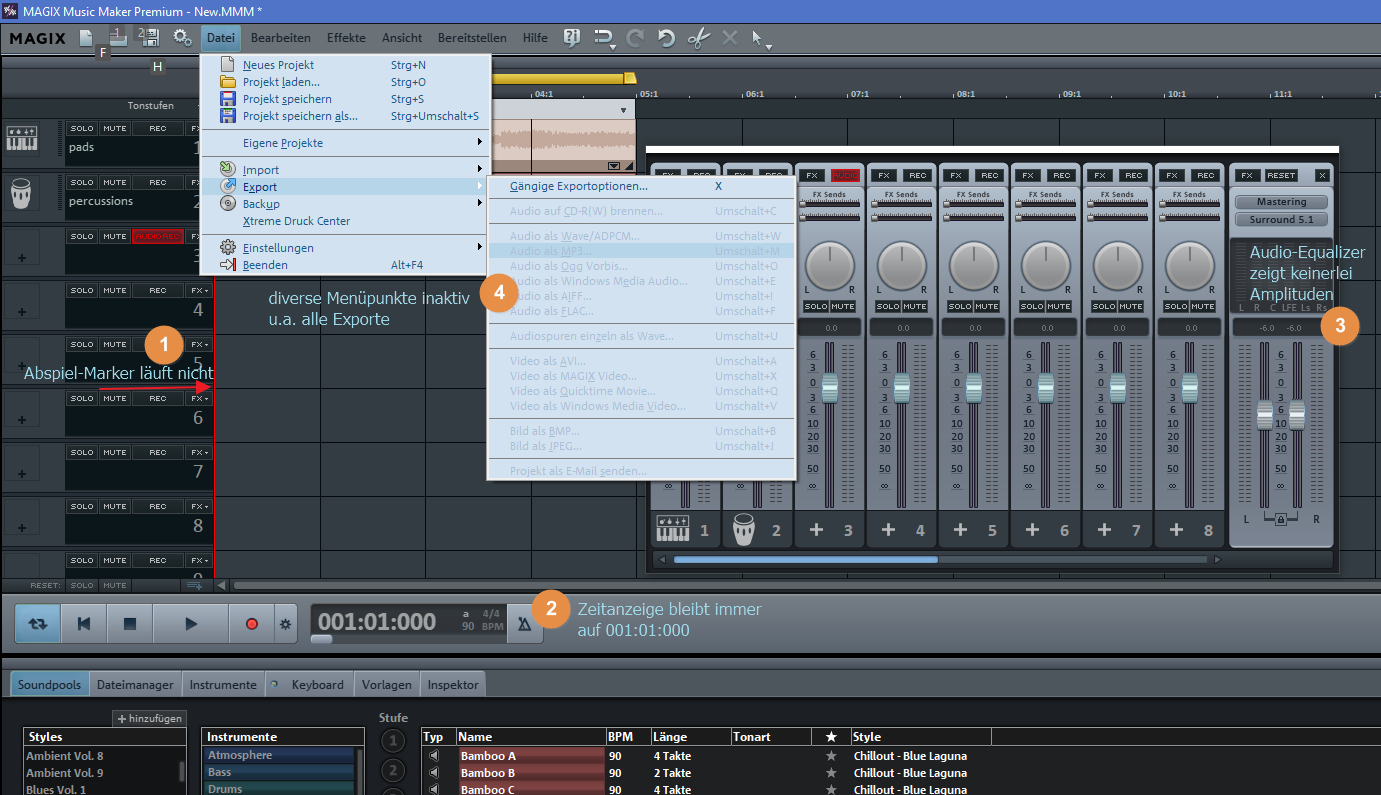Switch to the Dateimanager tab

point(135,685)
